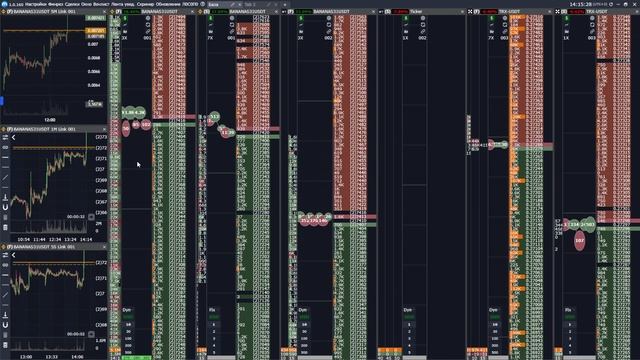Open the Сделки menu
The height and width of the screenshot is (360, 640).
click(x=72, y=4)
